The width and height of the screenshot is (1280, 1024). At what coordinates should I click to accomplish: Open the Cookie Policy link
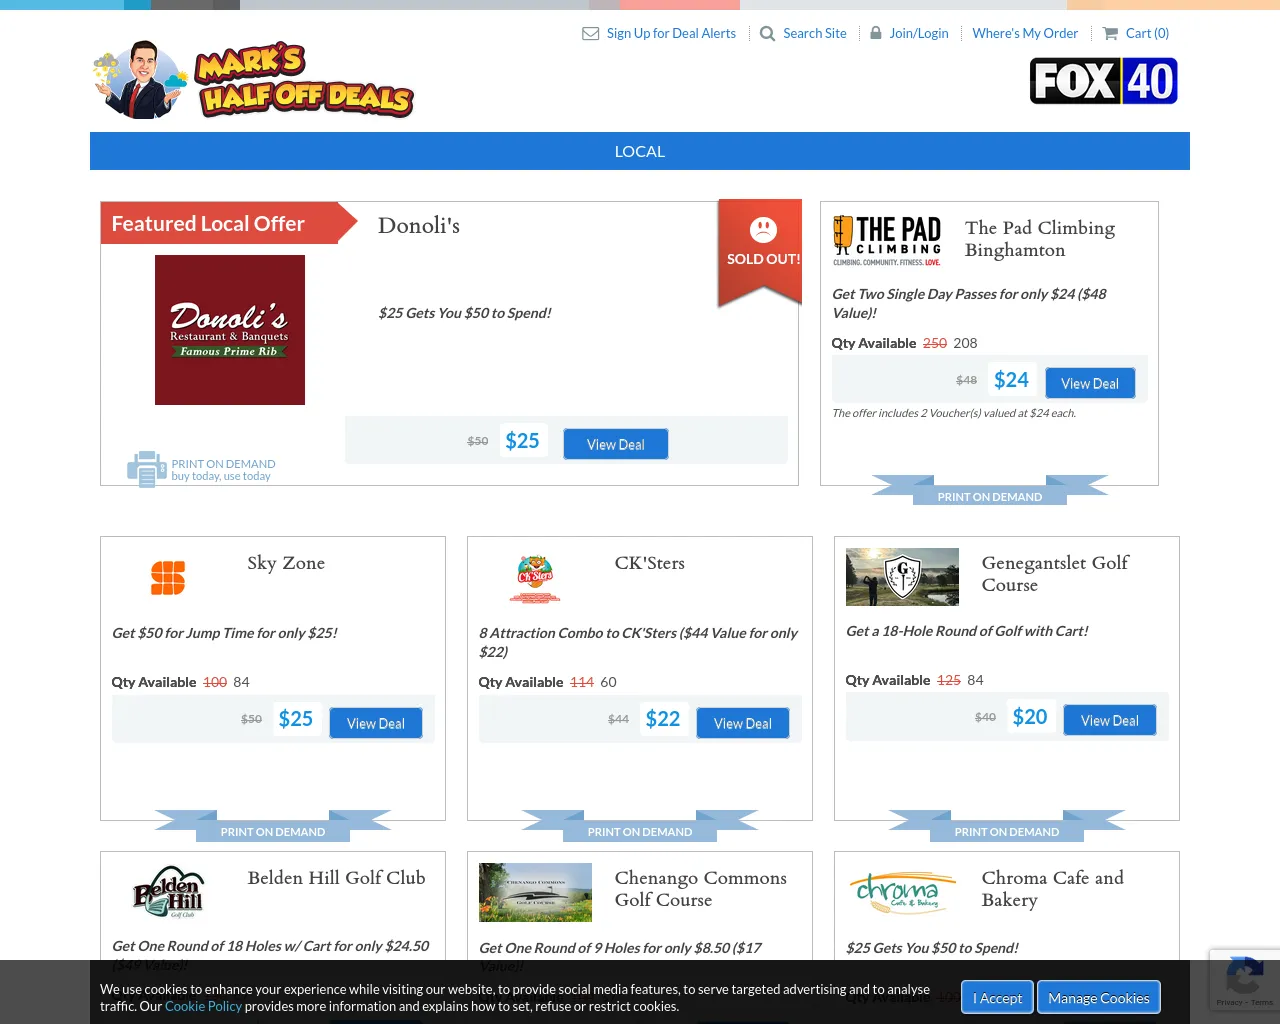click(203, 1006)
